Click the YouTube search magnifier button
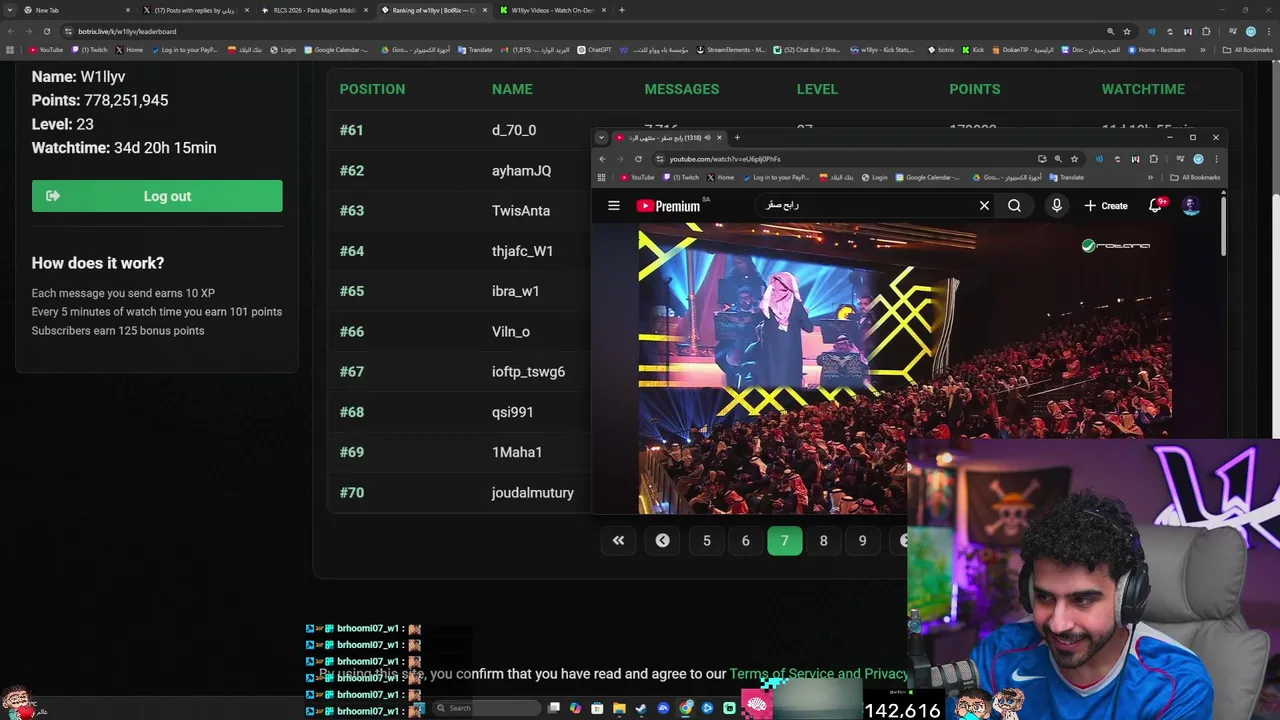 click(1014, 206)
